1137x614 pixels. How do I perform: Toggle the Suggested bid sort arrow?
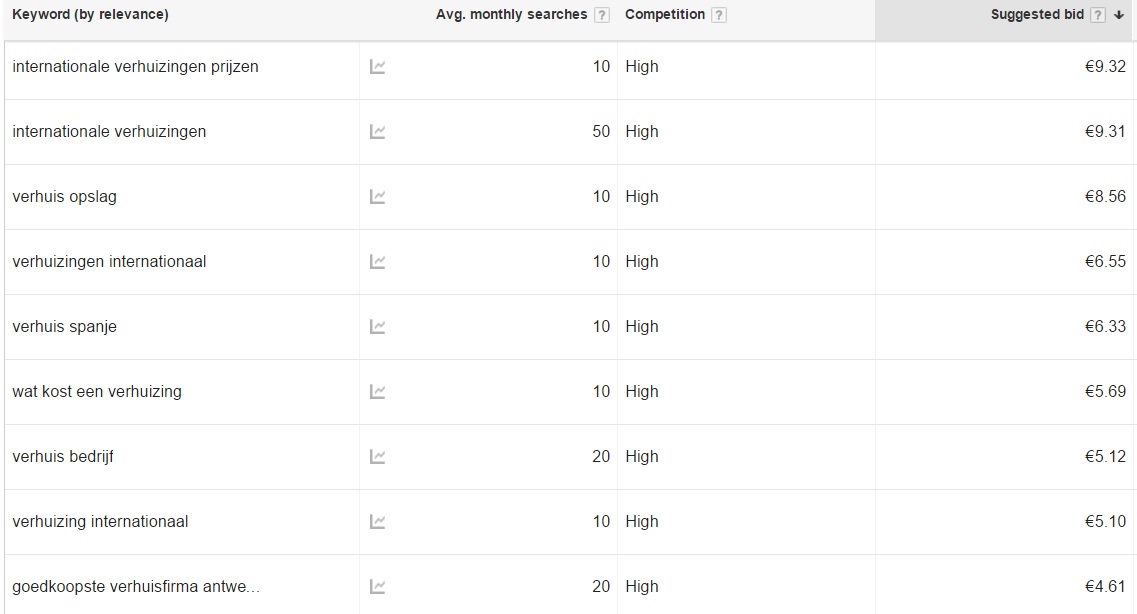[x=1119, y=15]
